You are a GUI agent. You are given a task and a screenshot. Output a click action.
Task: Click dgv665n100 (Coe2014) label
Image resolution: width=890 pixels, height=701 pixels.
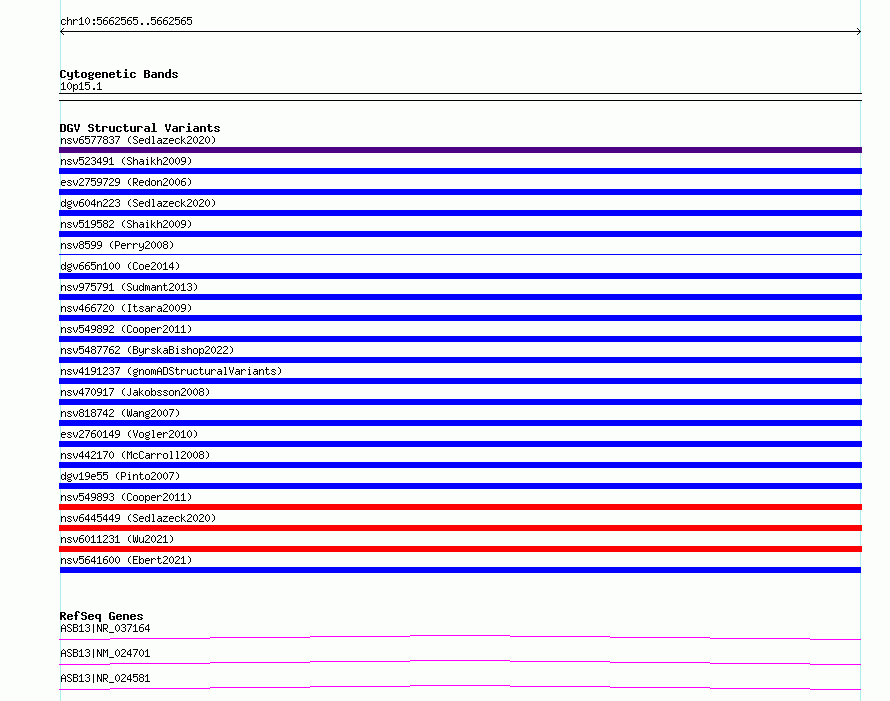[x=120, y=266]
